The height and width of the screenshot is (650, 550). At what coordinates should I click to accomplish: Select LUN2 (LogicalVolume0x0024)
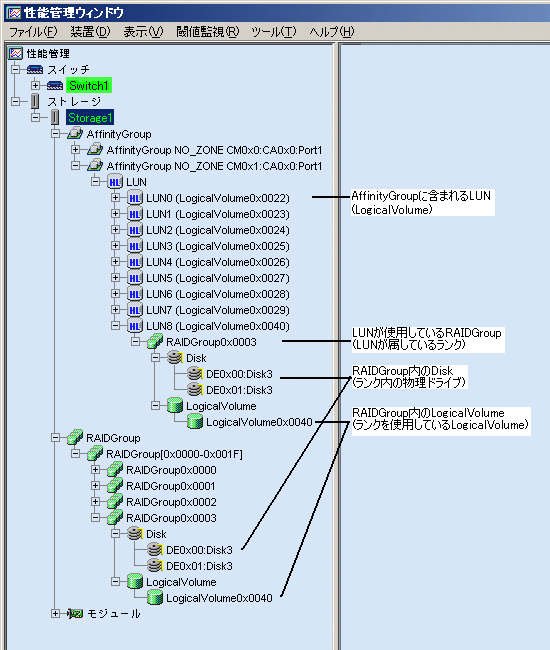(x=218, y=230)
